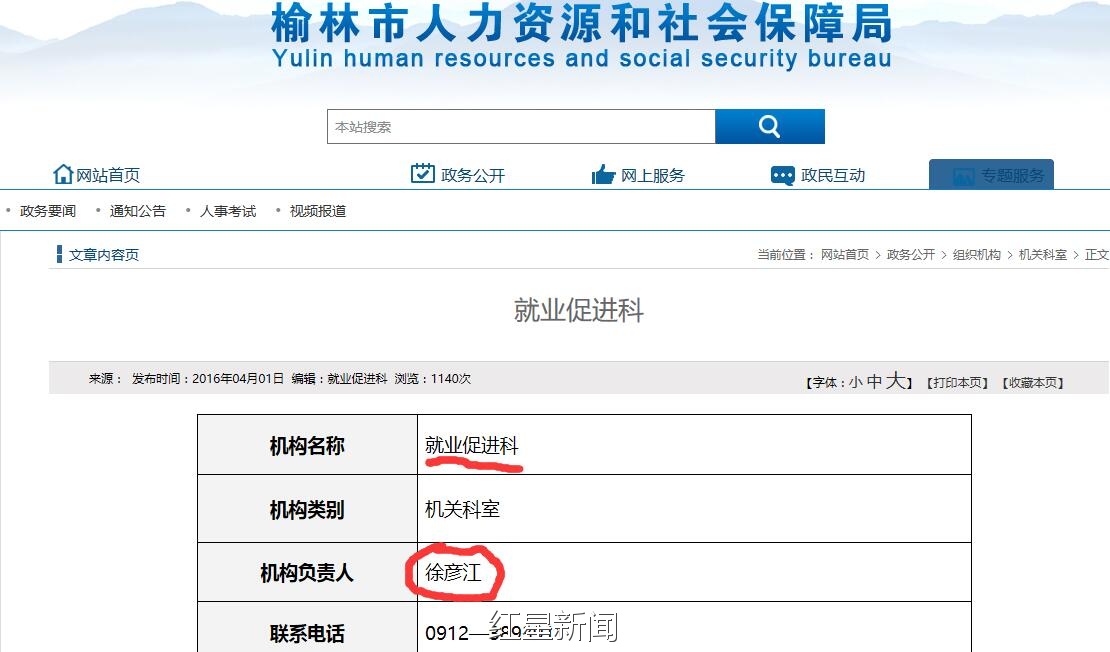Open the 专题服务 tab

click(1012, 175)
